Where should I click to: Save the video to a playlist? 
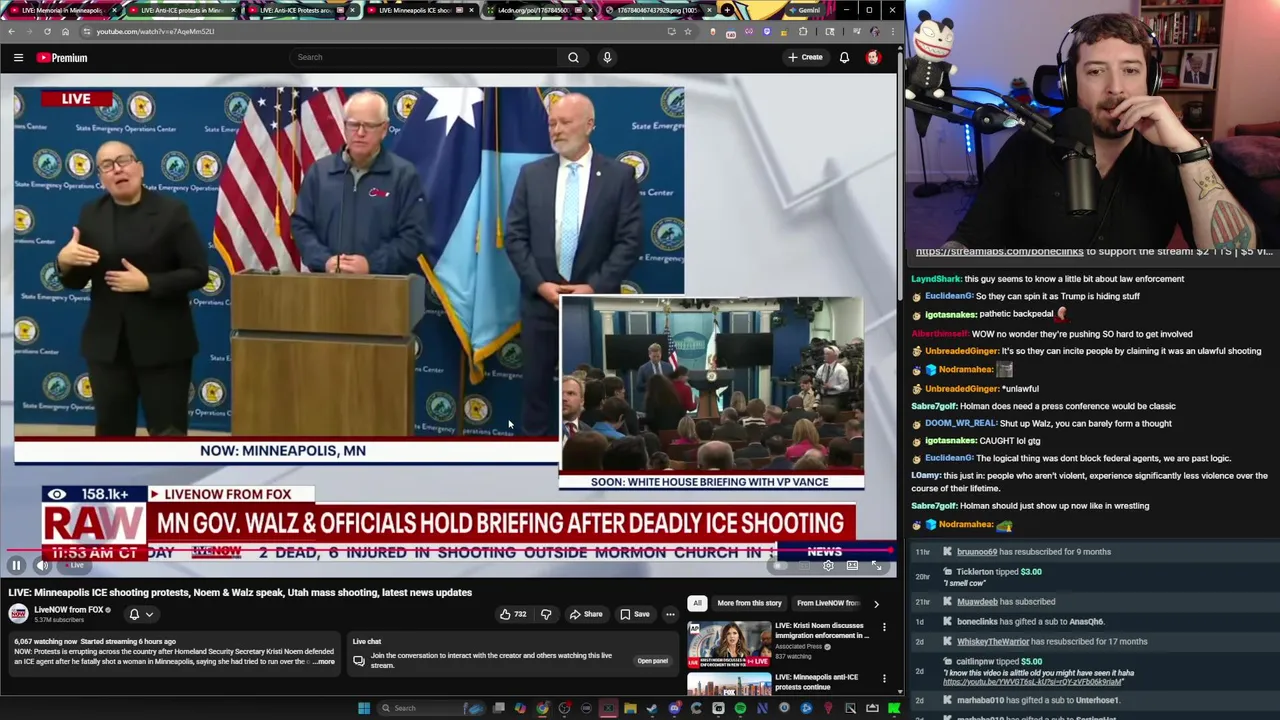(635, 614)
